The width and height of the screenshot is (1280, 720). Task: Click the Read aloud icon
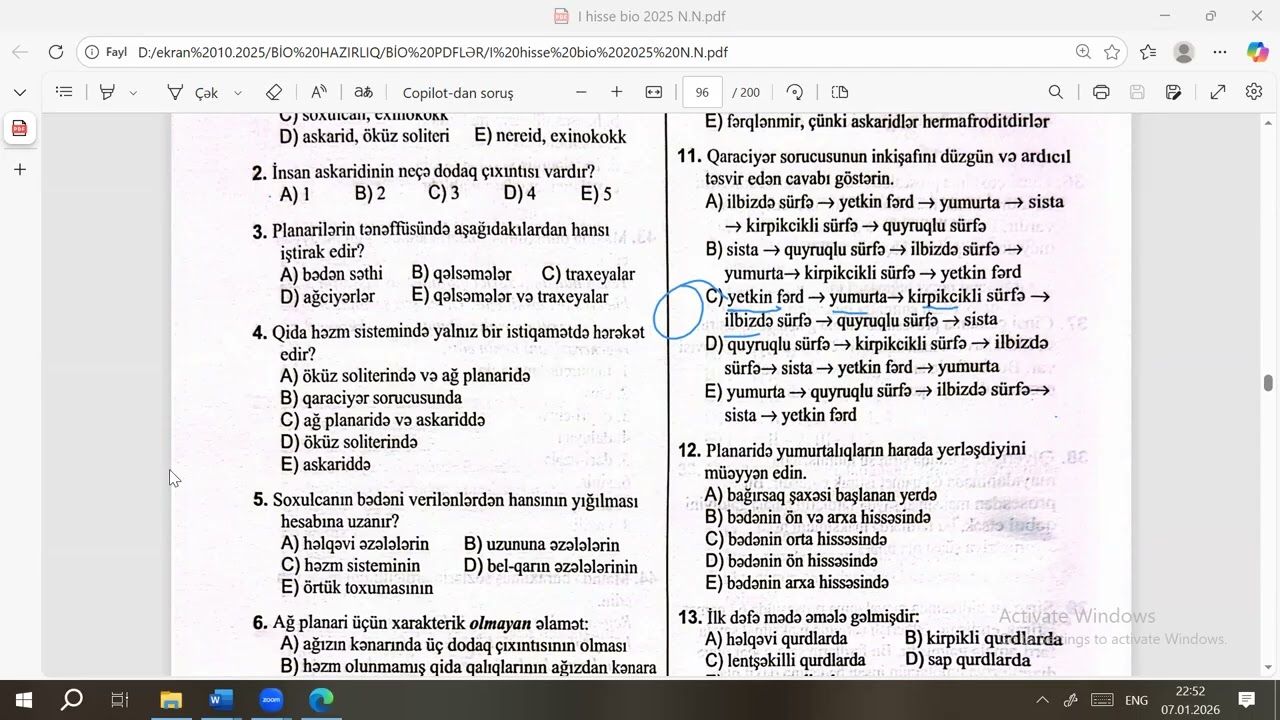coord(319,92)
